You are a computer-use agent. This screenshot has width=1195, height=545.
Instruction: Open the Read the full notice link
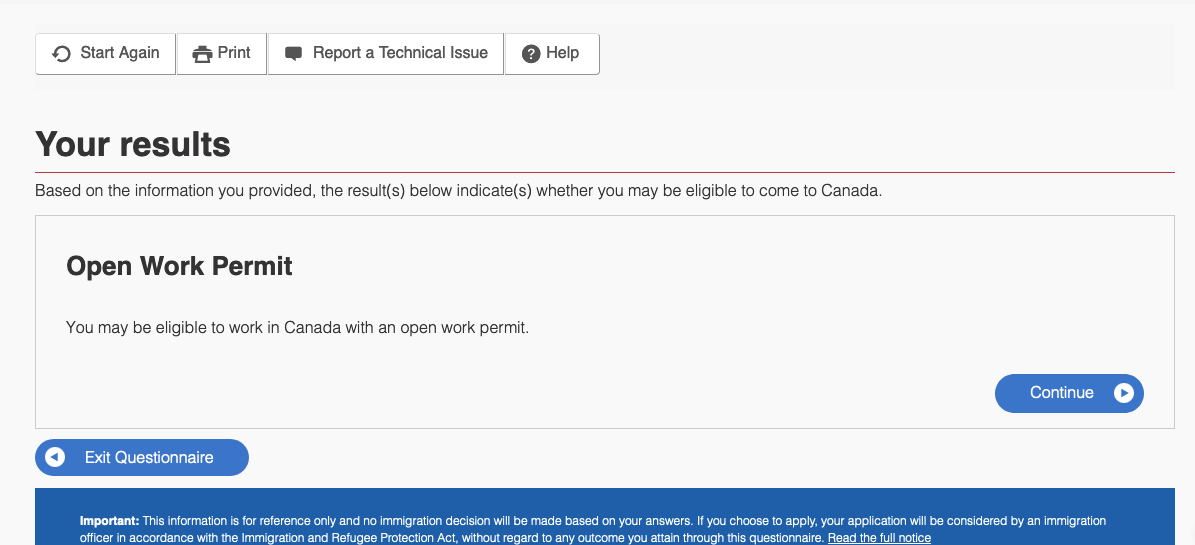pos(879,538)
